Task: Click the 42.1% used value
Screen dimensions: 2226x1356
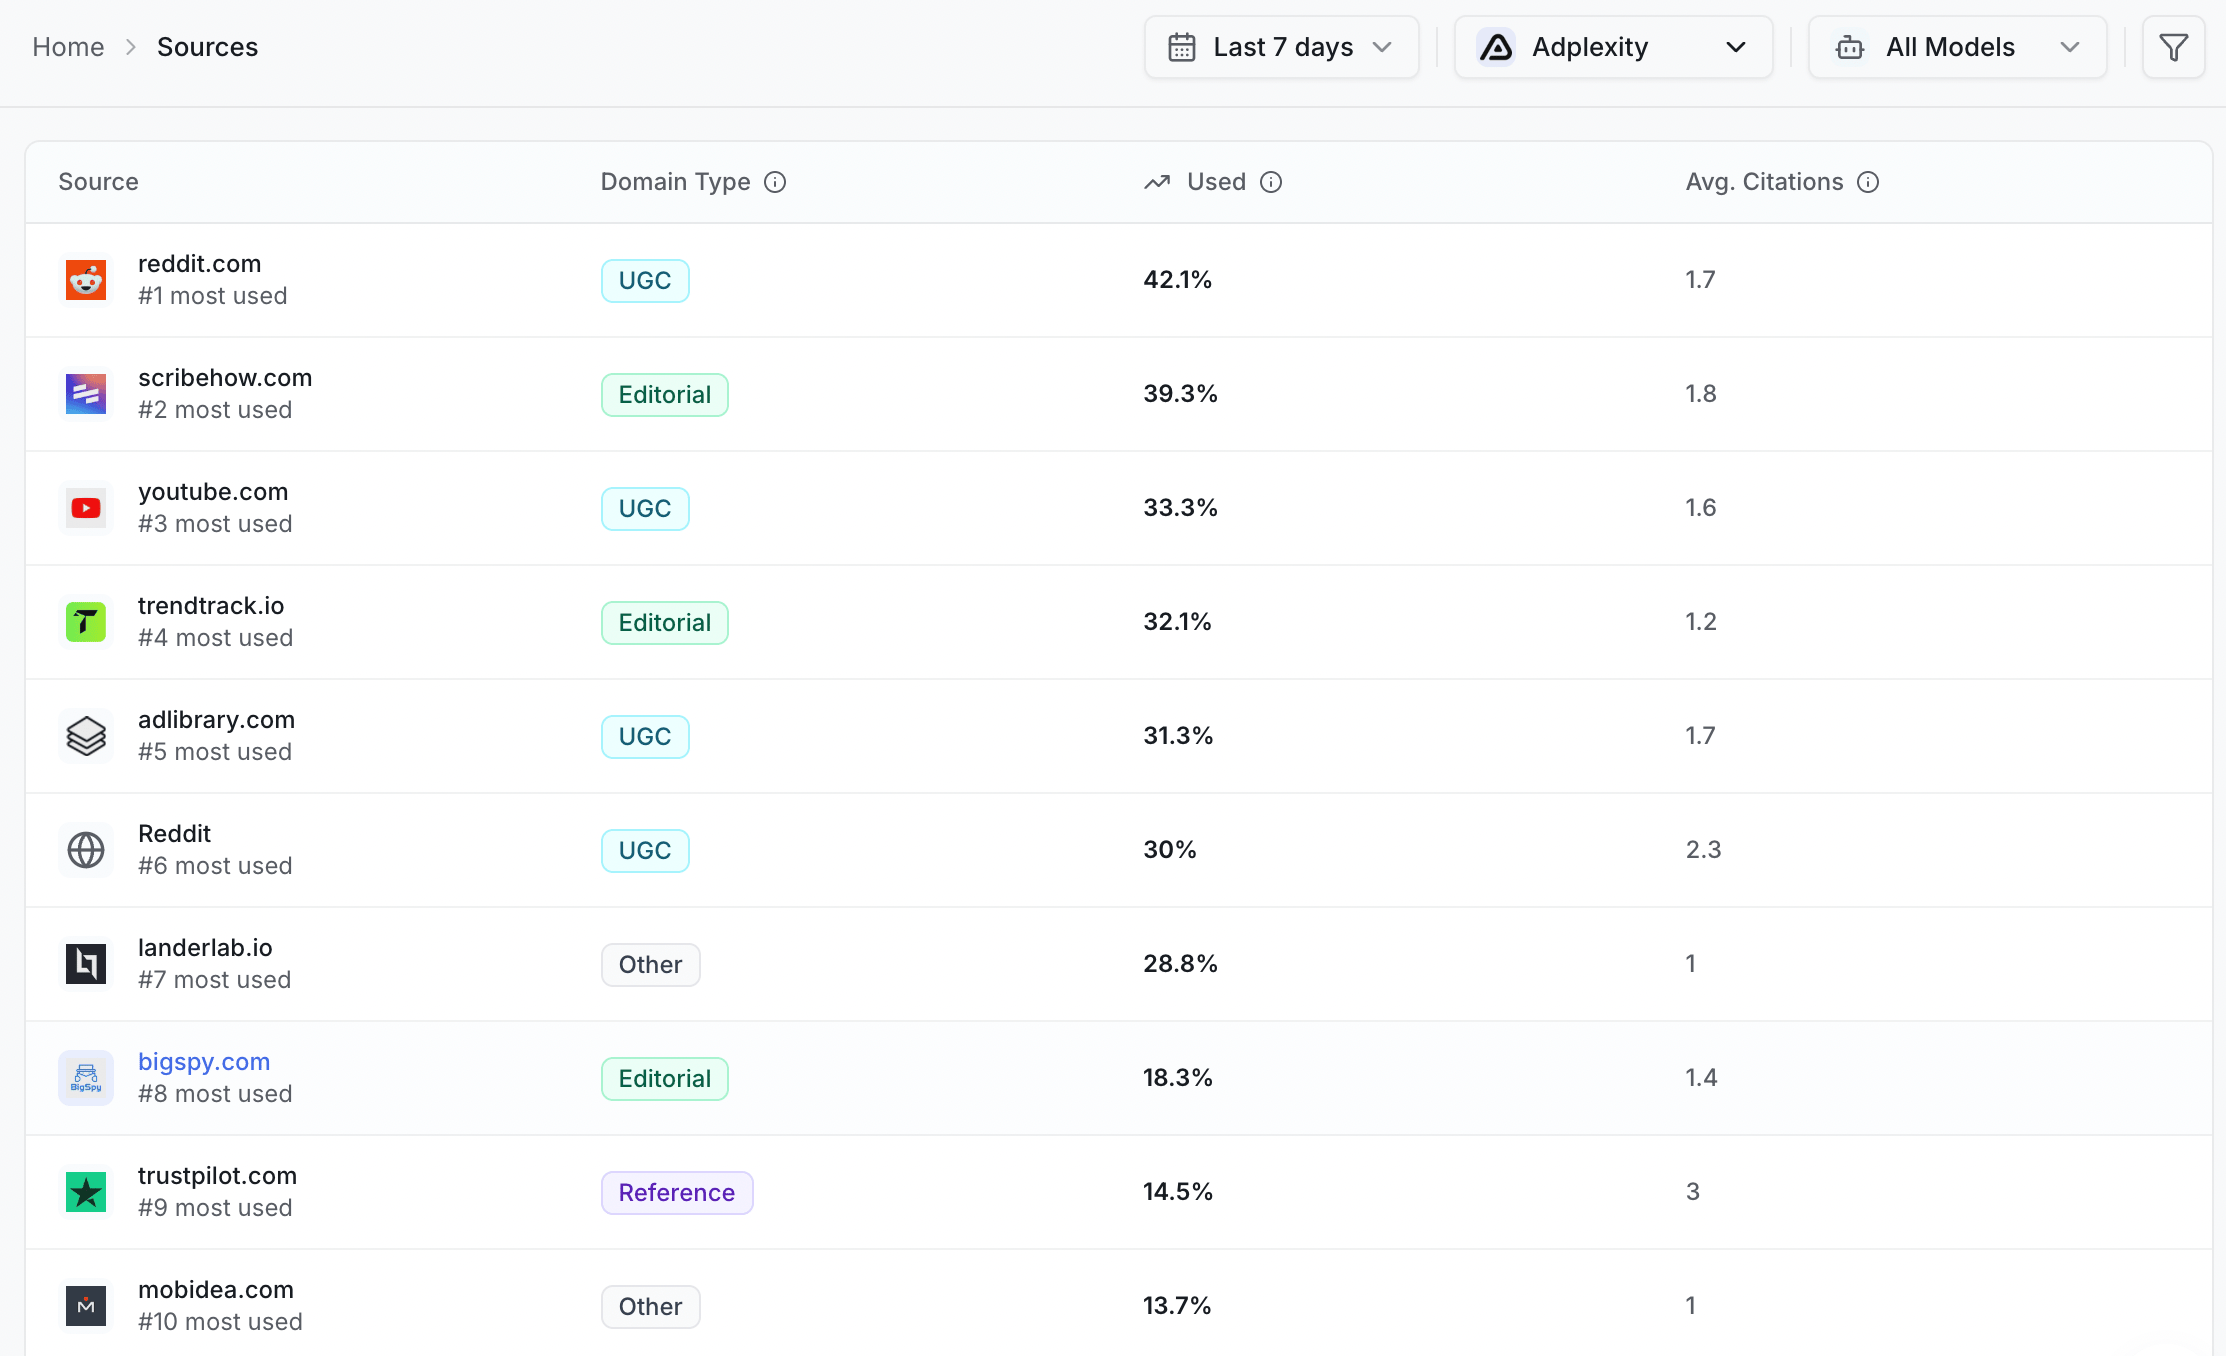Action: coord(1178,280)
